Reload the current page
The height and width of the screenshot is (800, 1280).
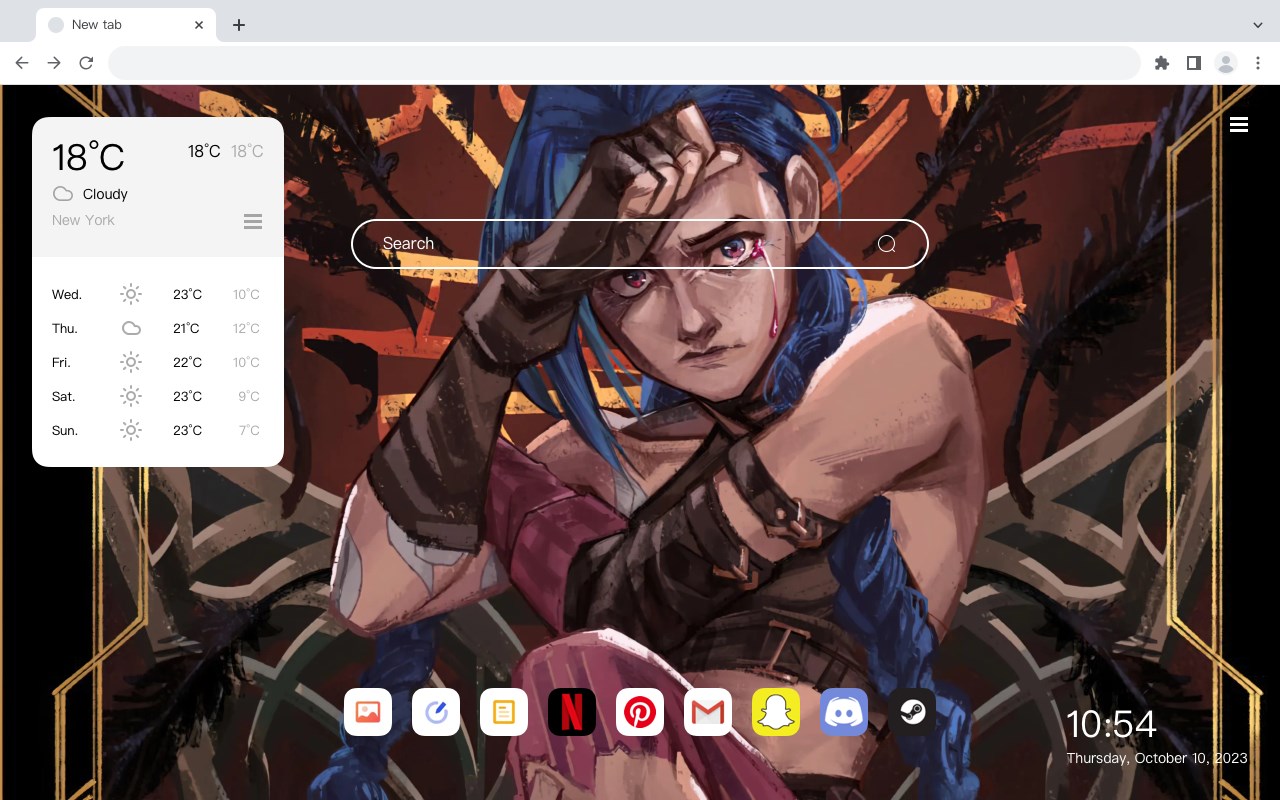(86, 63)
